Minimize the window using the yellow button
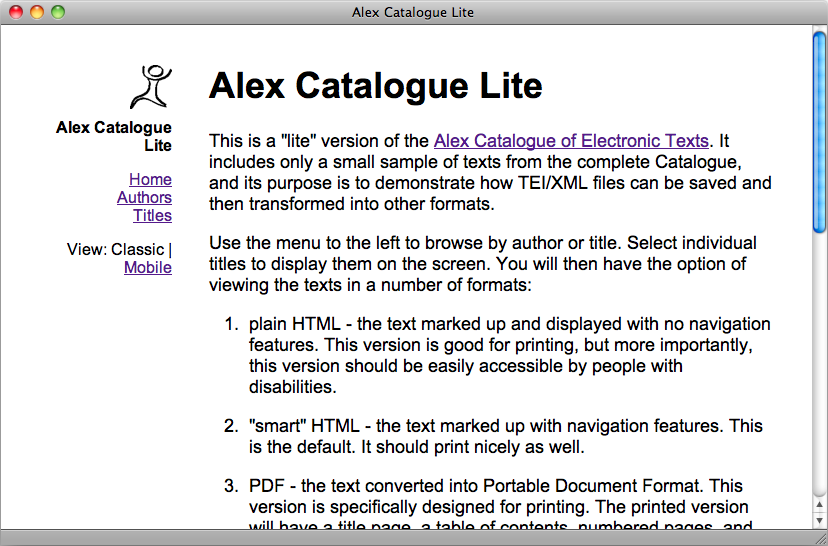Image resolution: width=828 pixels, height=546 pixels. [x=37, y=12]
